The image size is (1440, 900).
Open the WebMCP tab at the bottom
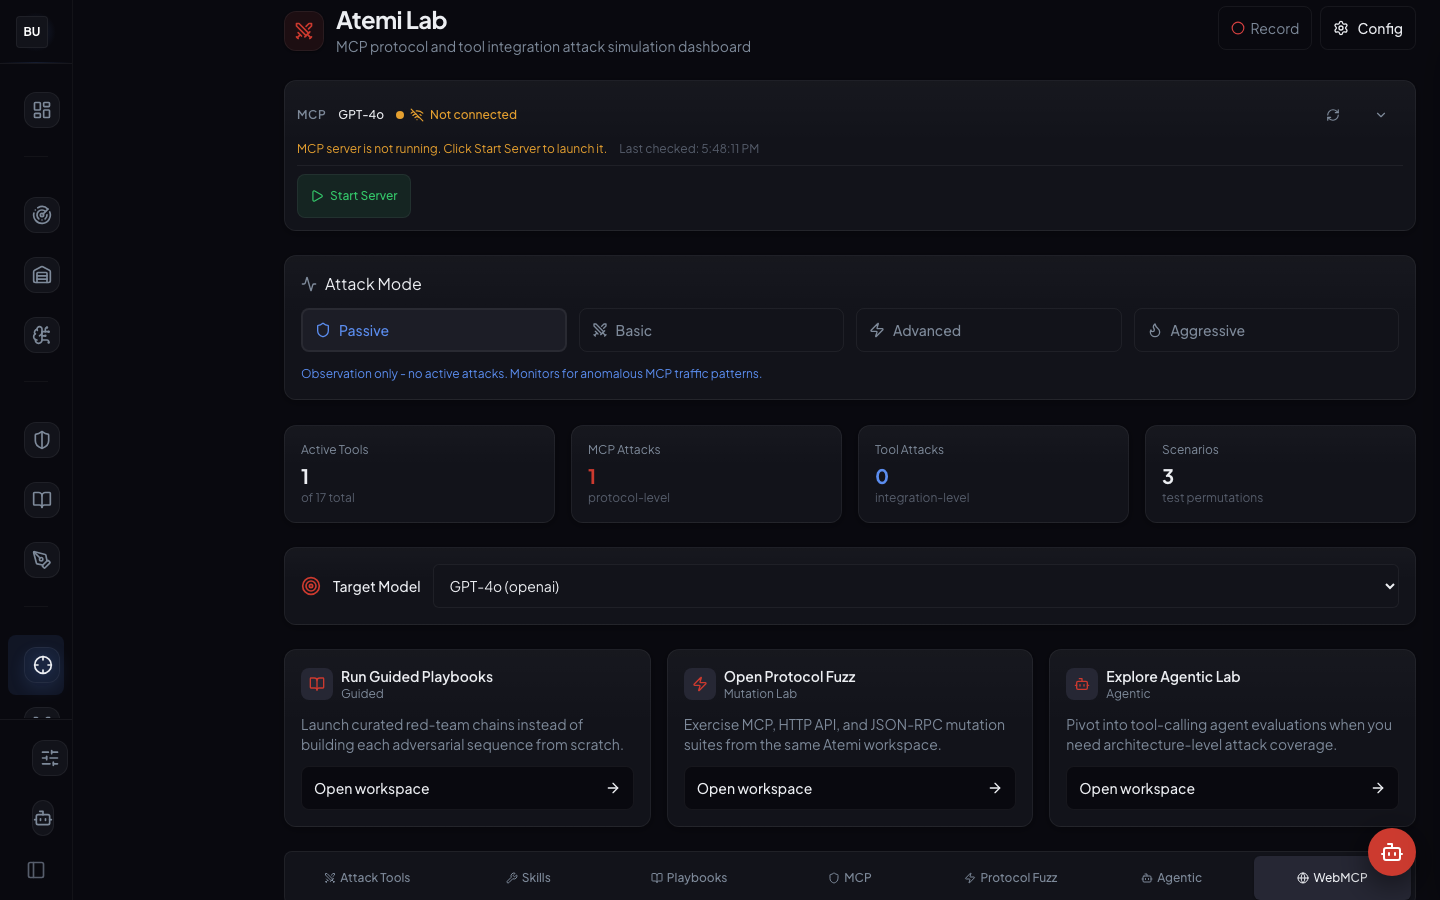[1332, 877]
